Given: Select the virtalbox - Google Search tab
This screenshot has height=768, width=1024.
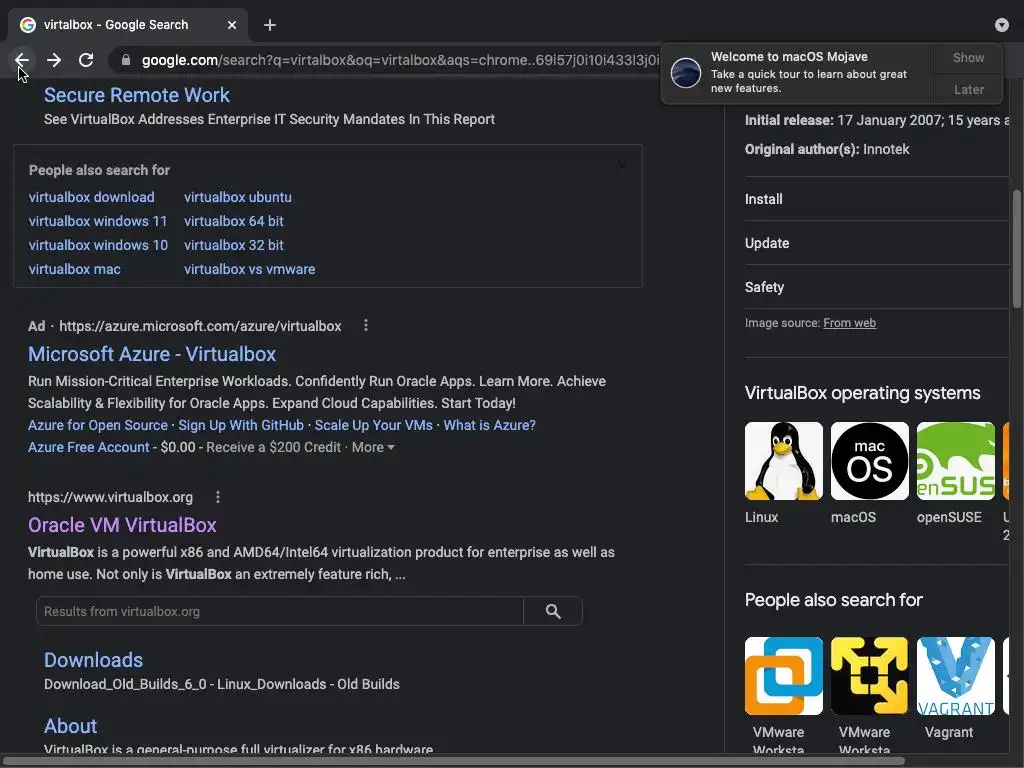Looking at the screenshot, I should coord(128,25).
